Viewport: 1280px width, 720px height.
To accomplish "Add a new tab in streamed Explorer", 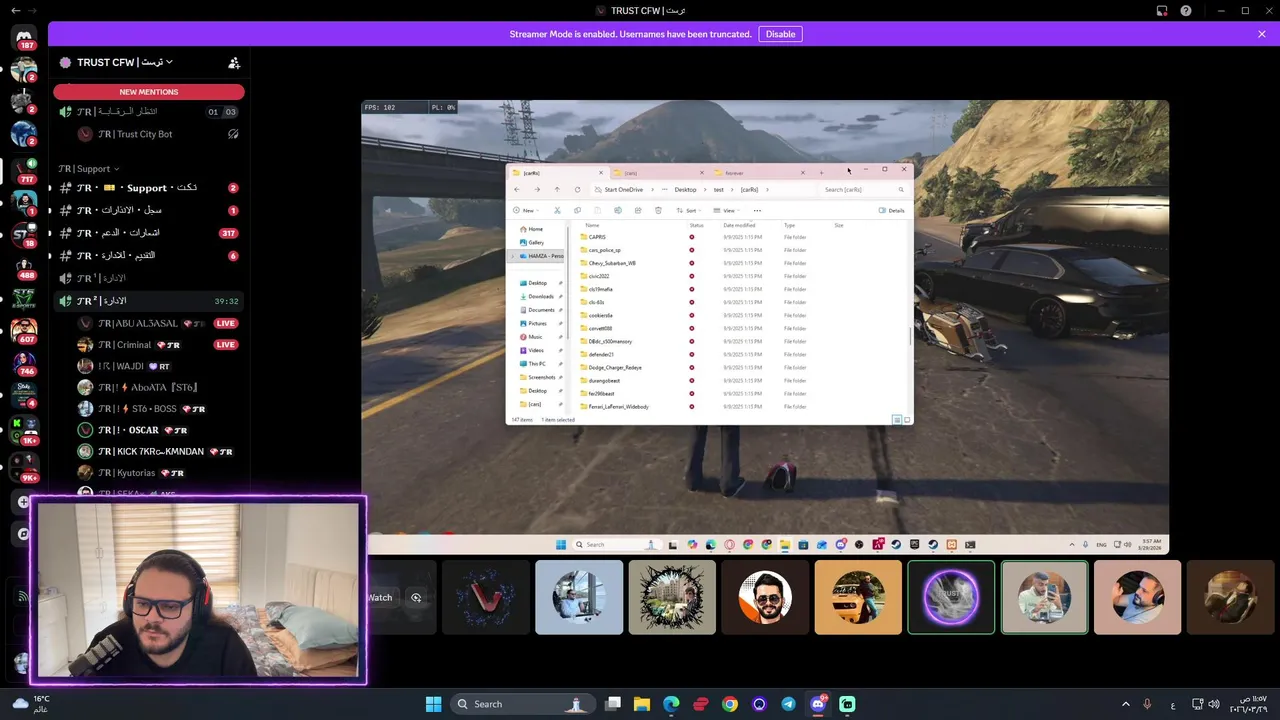I will click(821, 173).
